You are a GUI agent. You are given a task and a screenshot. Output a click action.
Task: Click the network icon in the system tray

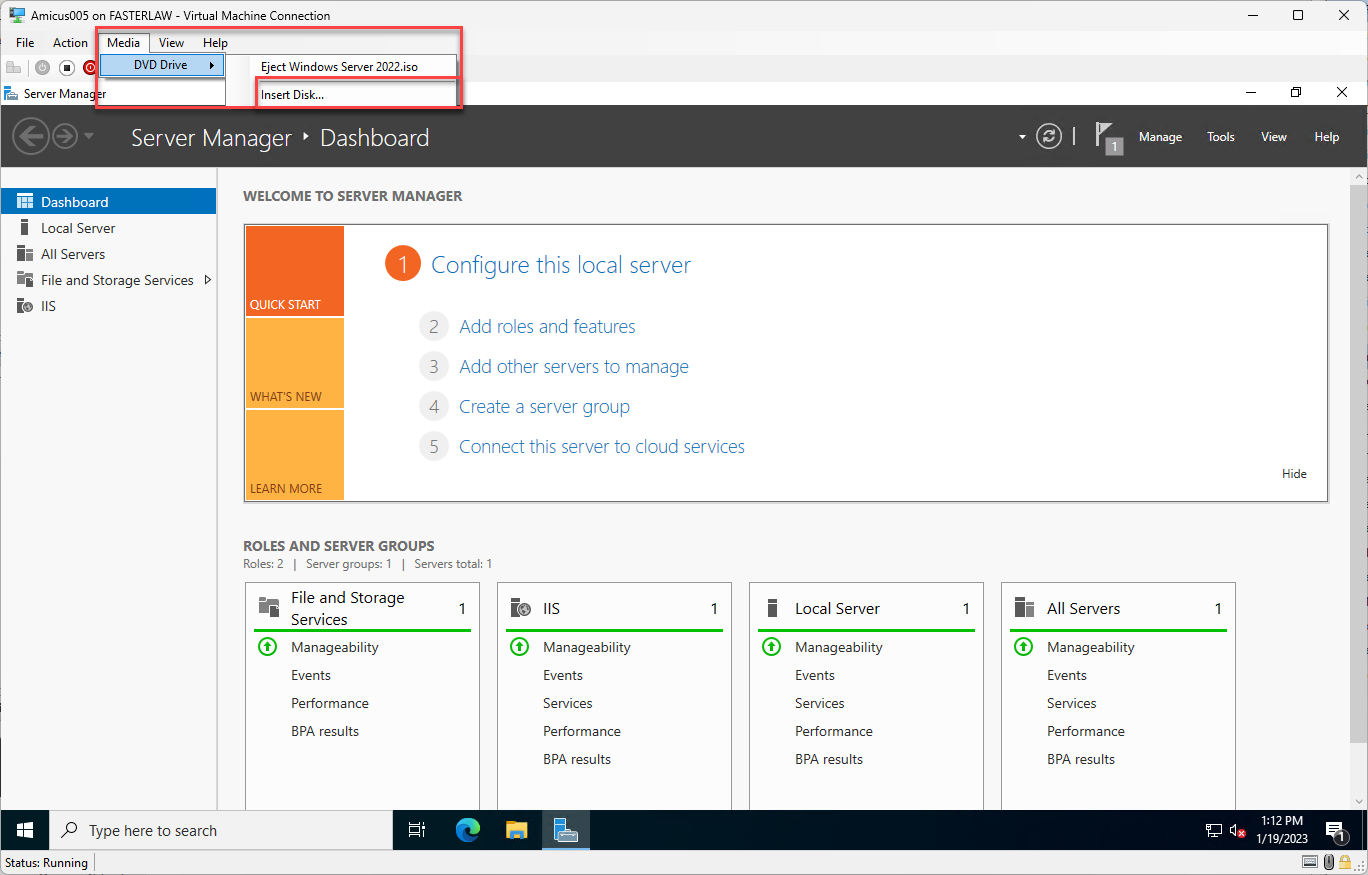coord(1214,830)
